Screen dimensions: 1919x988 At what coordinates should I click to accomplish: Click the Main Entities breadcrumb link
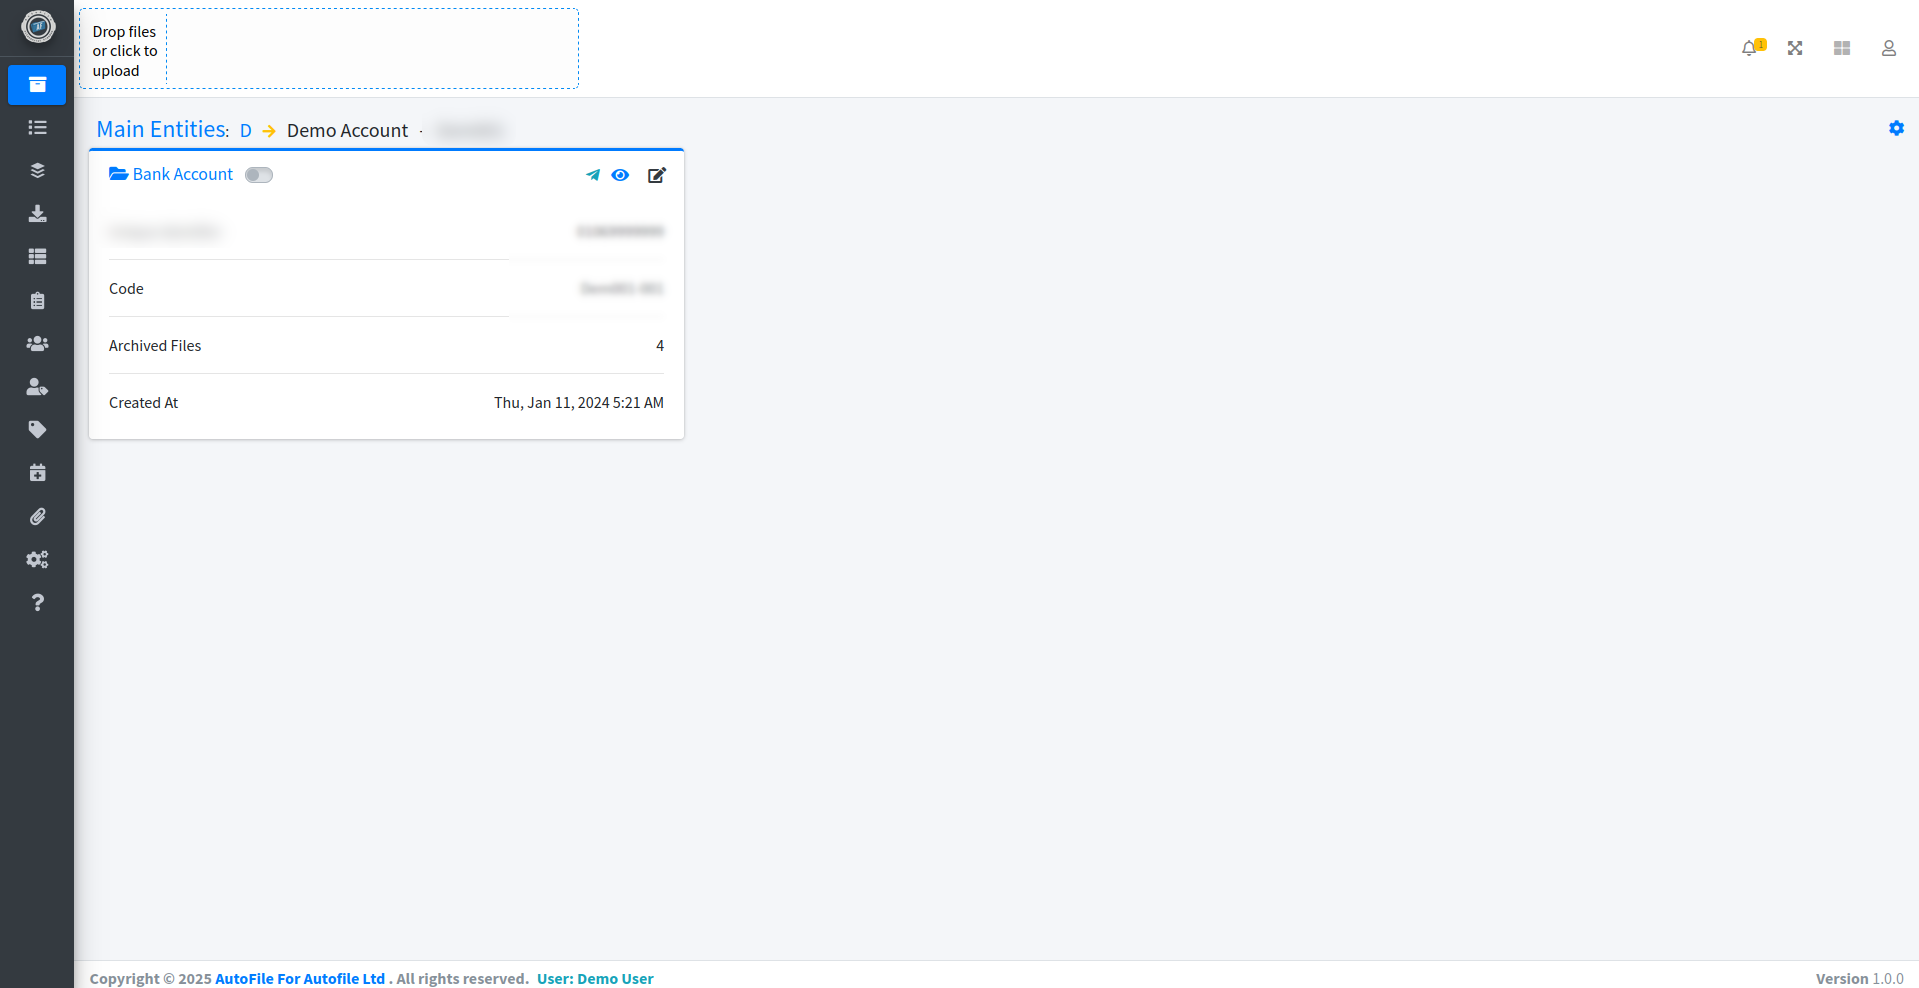[x=162, y=130]
